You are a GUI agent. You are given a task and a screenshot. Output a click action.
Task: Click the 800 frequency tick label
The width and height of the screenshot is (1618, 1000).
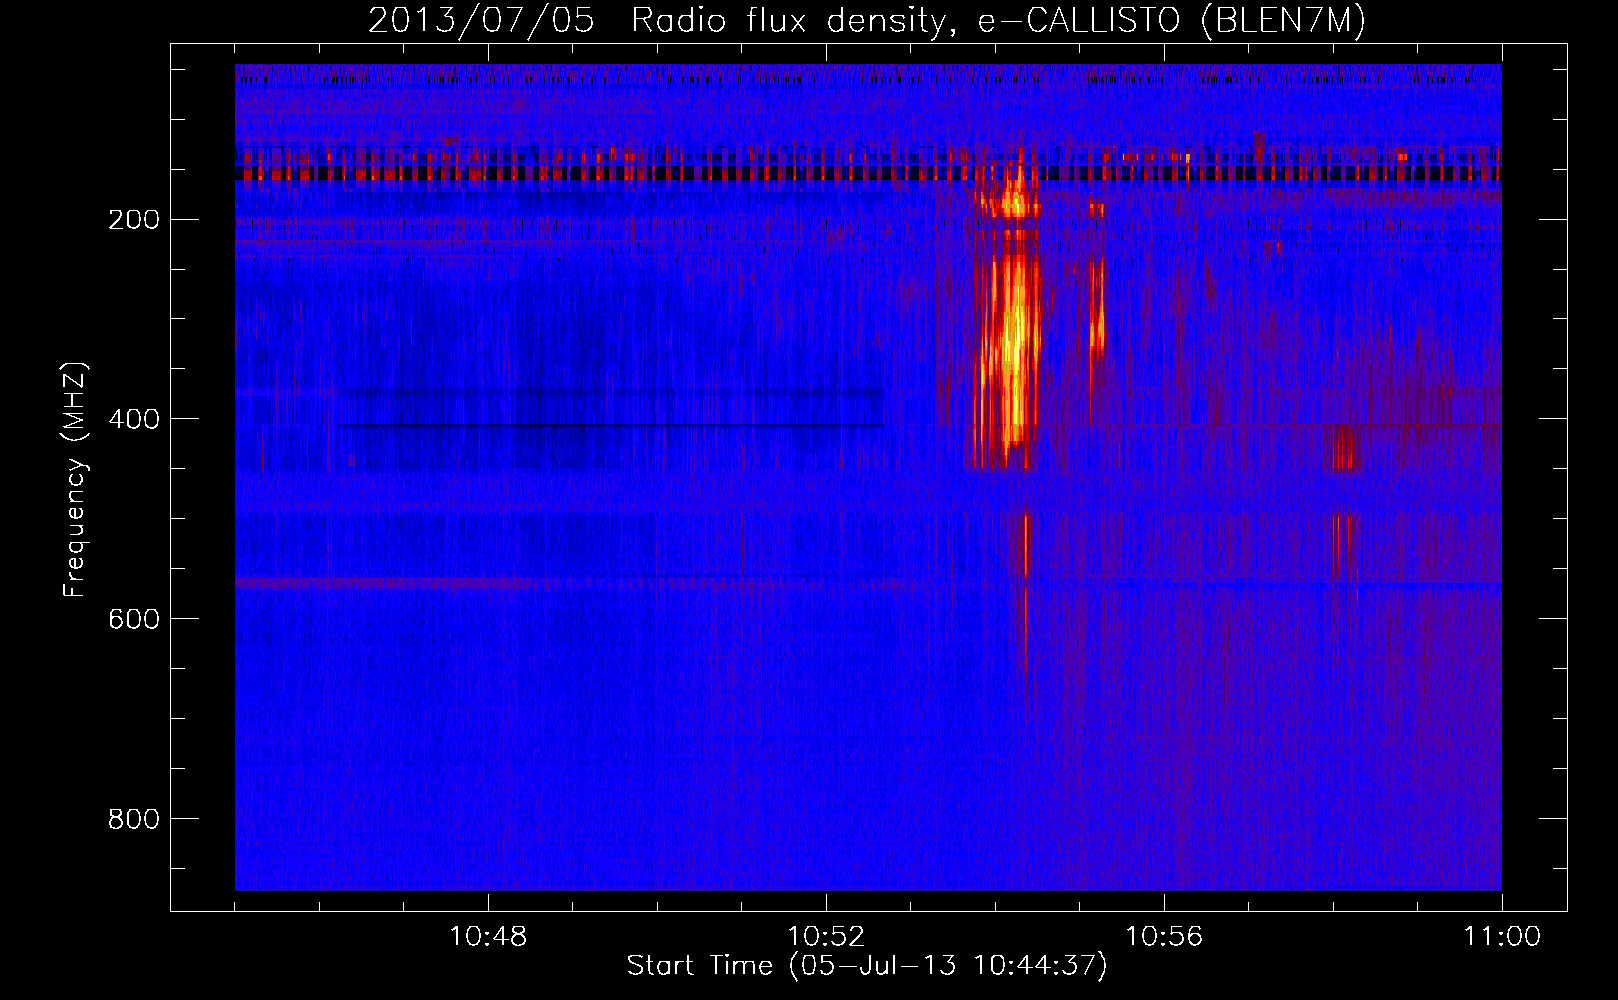(133, 819)
